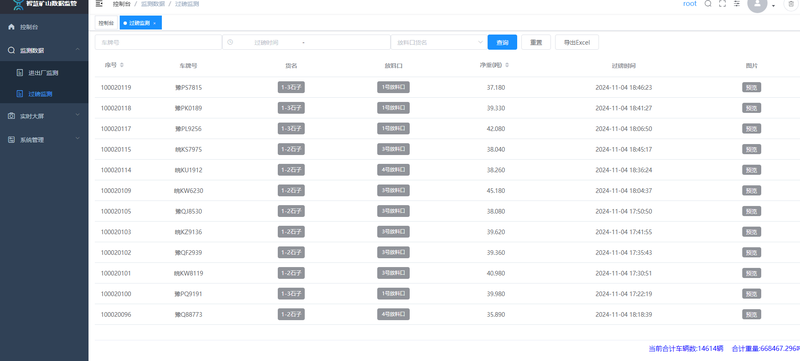Preview image for row 100020117
This screenshot has height=361, width=800.
click(x=751, y=129)
